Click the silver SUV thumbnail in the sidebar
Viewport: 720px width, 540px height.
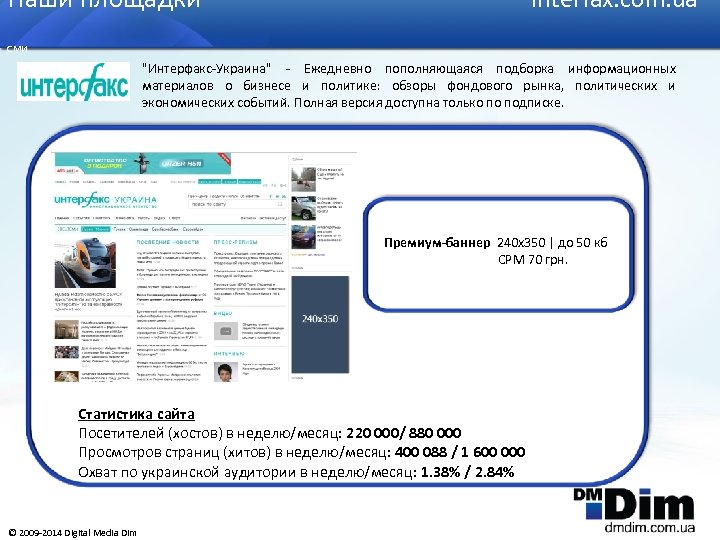pos(304,208)
